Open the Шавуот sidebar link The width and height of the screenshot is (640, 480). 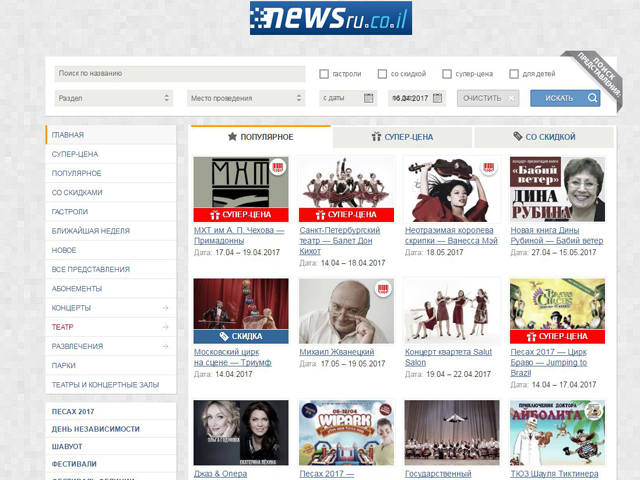click(x=67, y=447)
